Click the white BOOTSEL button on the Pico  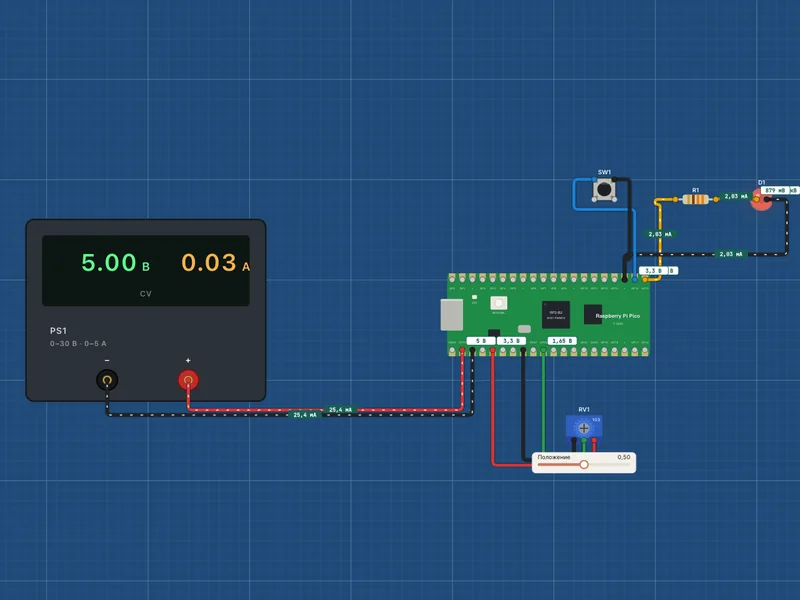498,303
